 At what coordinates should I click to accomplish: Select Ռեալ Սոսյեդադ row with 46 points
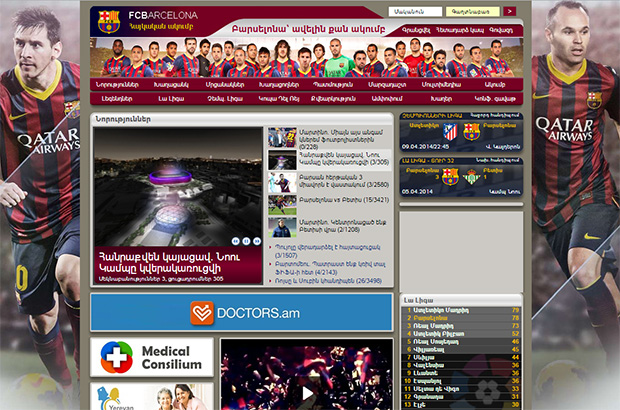[x=461, y=342]
